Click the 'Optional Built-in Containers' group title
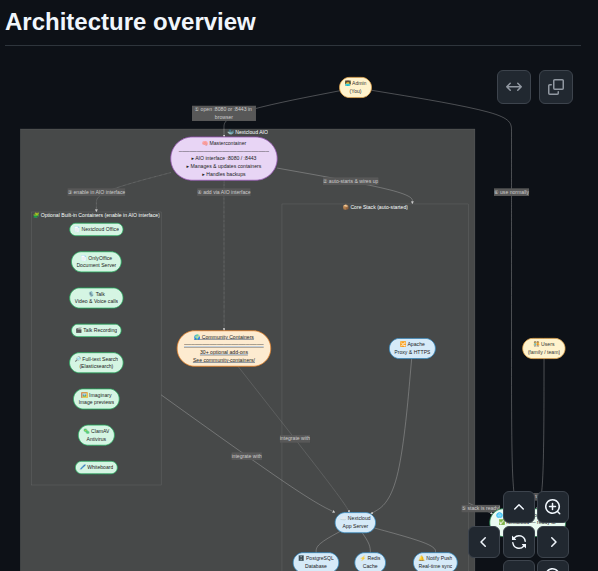This screenshot has width=598, height=571. click(x=96, y=215)
